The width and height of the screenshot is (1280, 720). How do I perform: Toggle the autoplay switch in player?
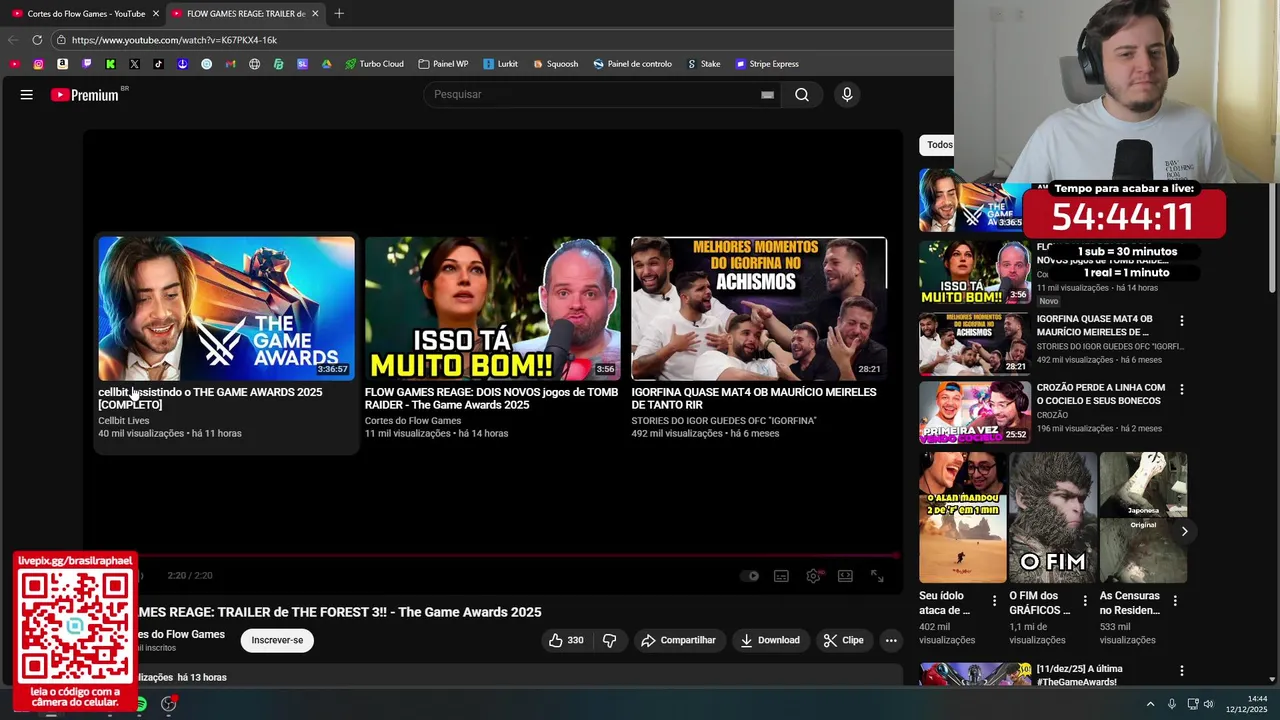(x=749, y=576)
